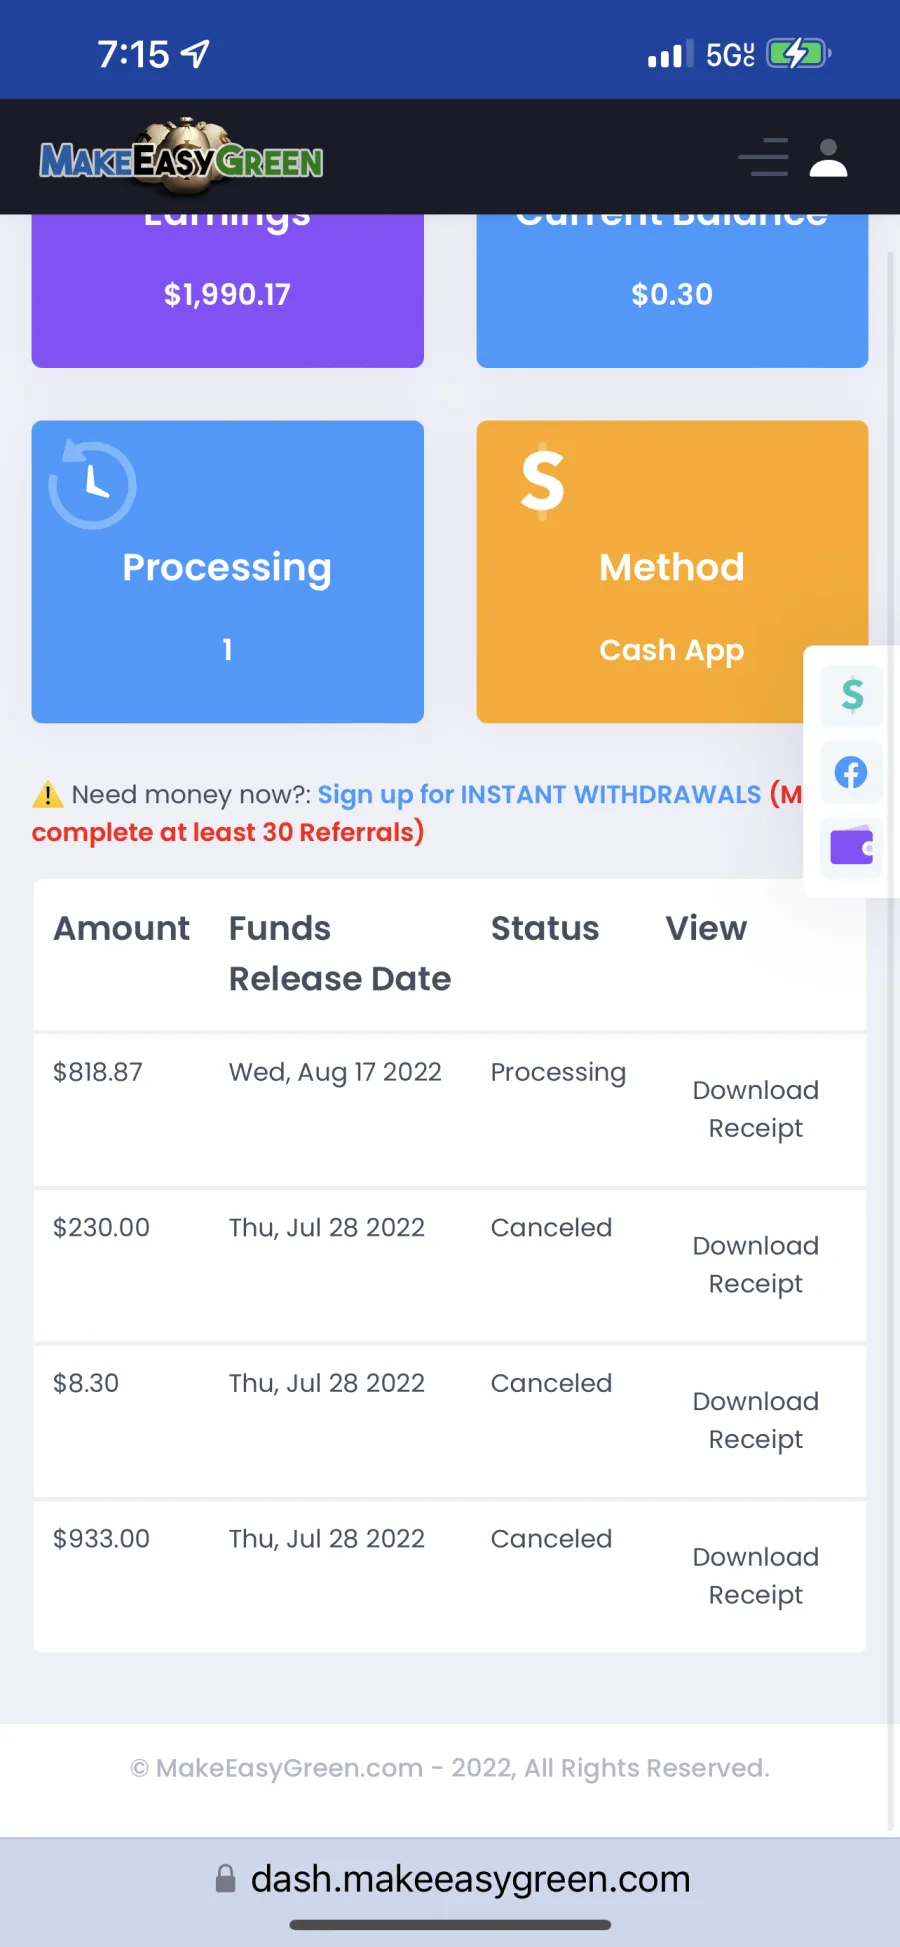The height and width of the screenshot is (1947, 900).
Task: Tap the dash.makeeasygreen.com address bar
Action: pyautogui.click(x=452, y=1879)
